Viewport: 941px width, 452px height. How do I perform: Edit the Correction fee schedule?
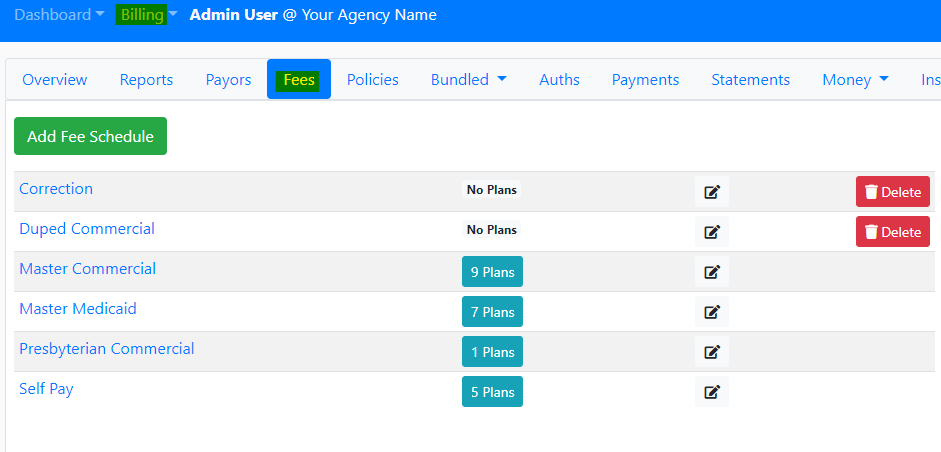[x=712, y=192]
